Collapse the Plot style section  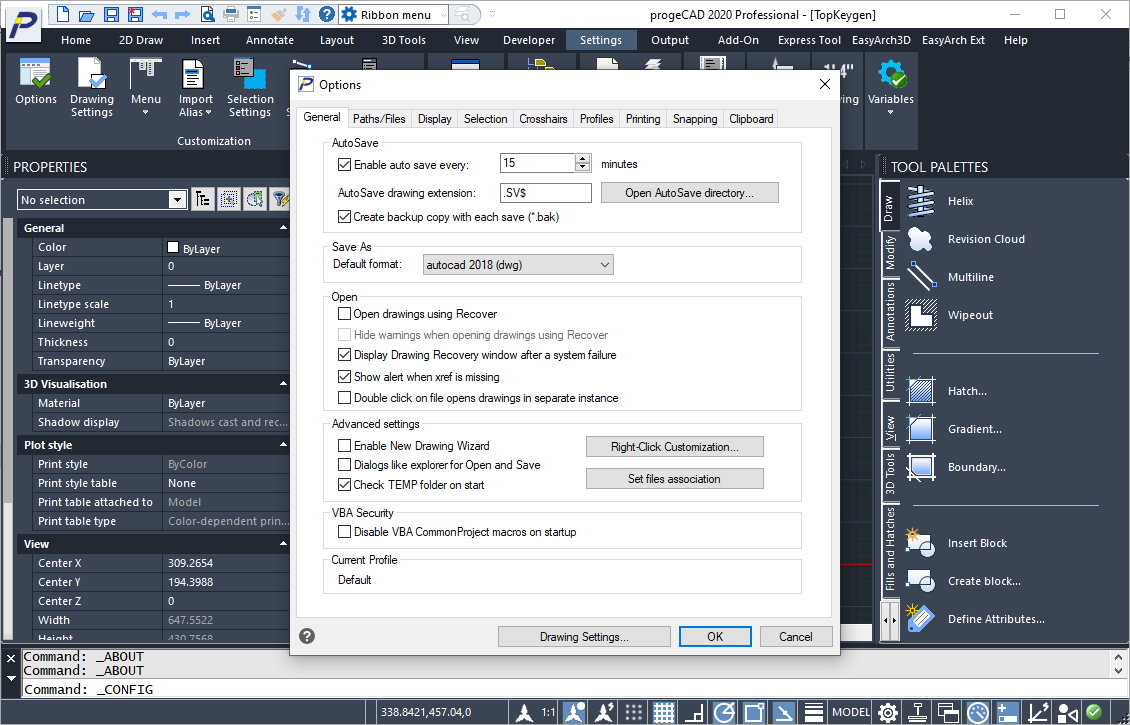tap(283, 445)
